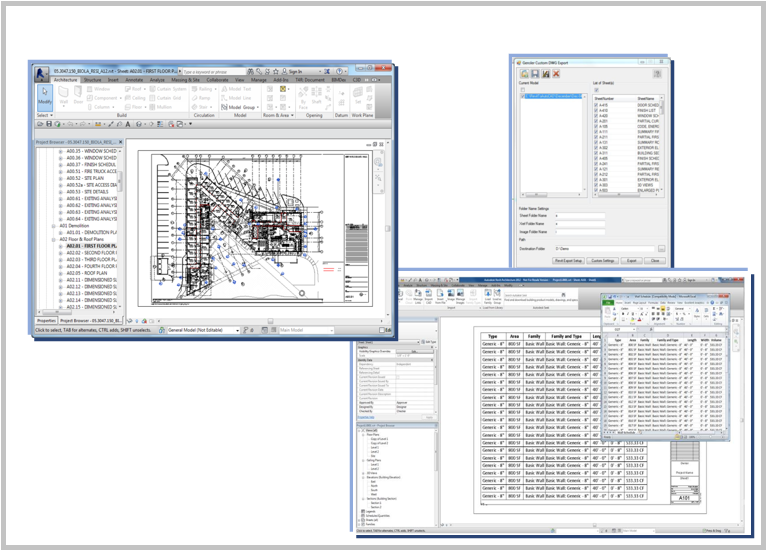Open the Roof tool dropdown arrow

[x=144, y=89]
